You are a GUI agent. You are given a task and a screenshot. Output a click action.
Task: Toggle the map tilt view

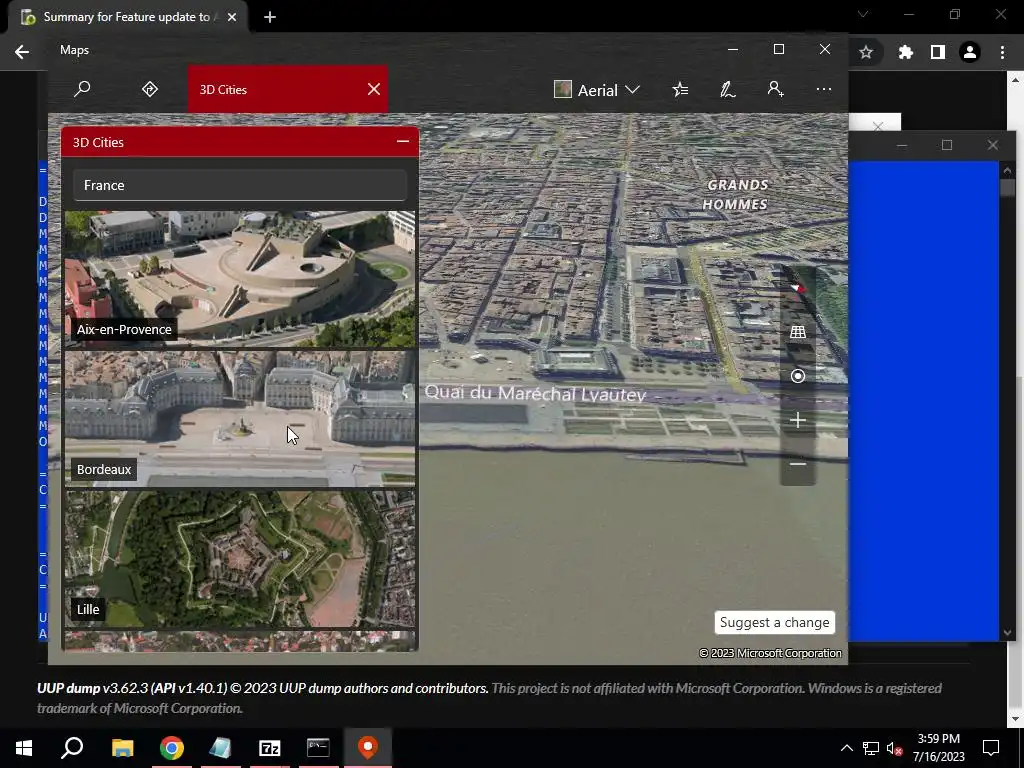(x=797, y=332)
